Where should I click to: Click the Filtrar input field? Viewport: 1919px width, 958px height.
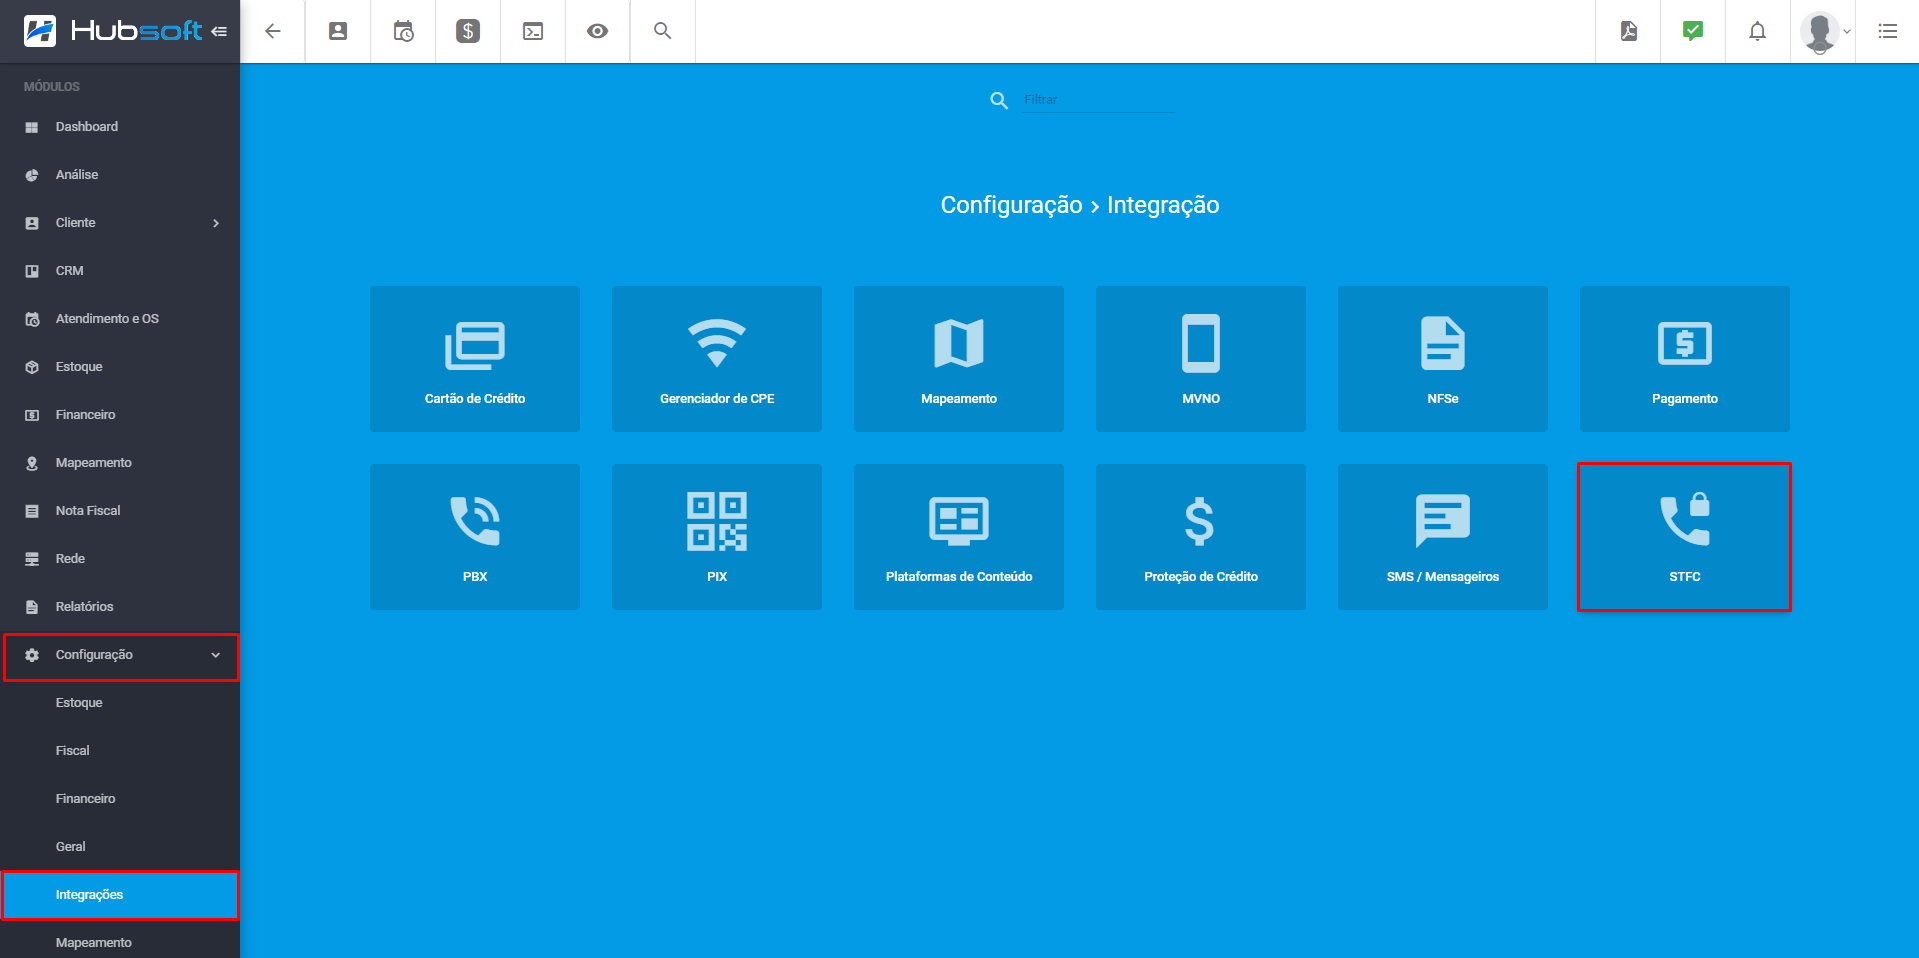(1098, 100)
